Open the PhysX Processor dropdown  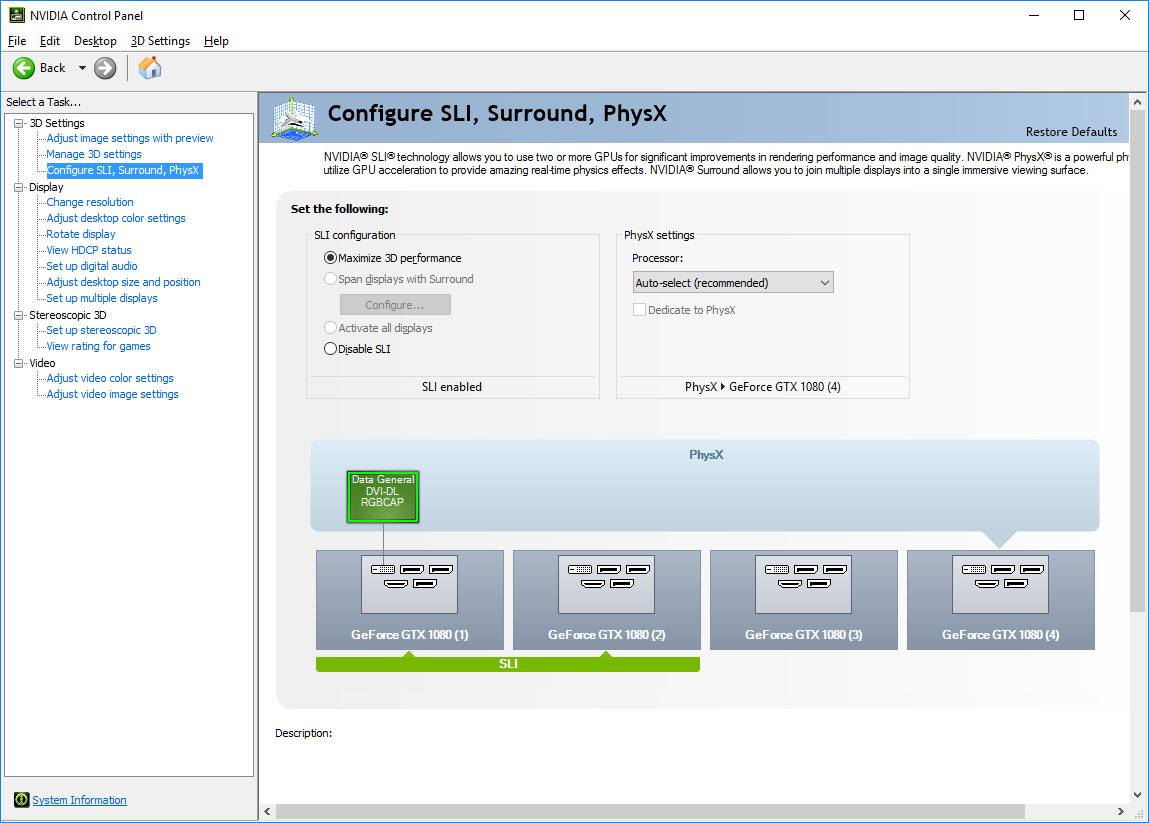click(733, 283)
